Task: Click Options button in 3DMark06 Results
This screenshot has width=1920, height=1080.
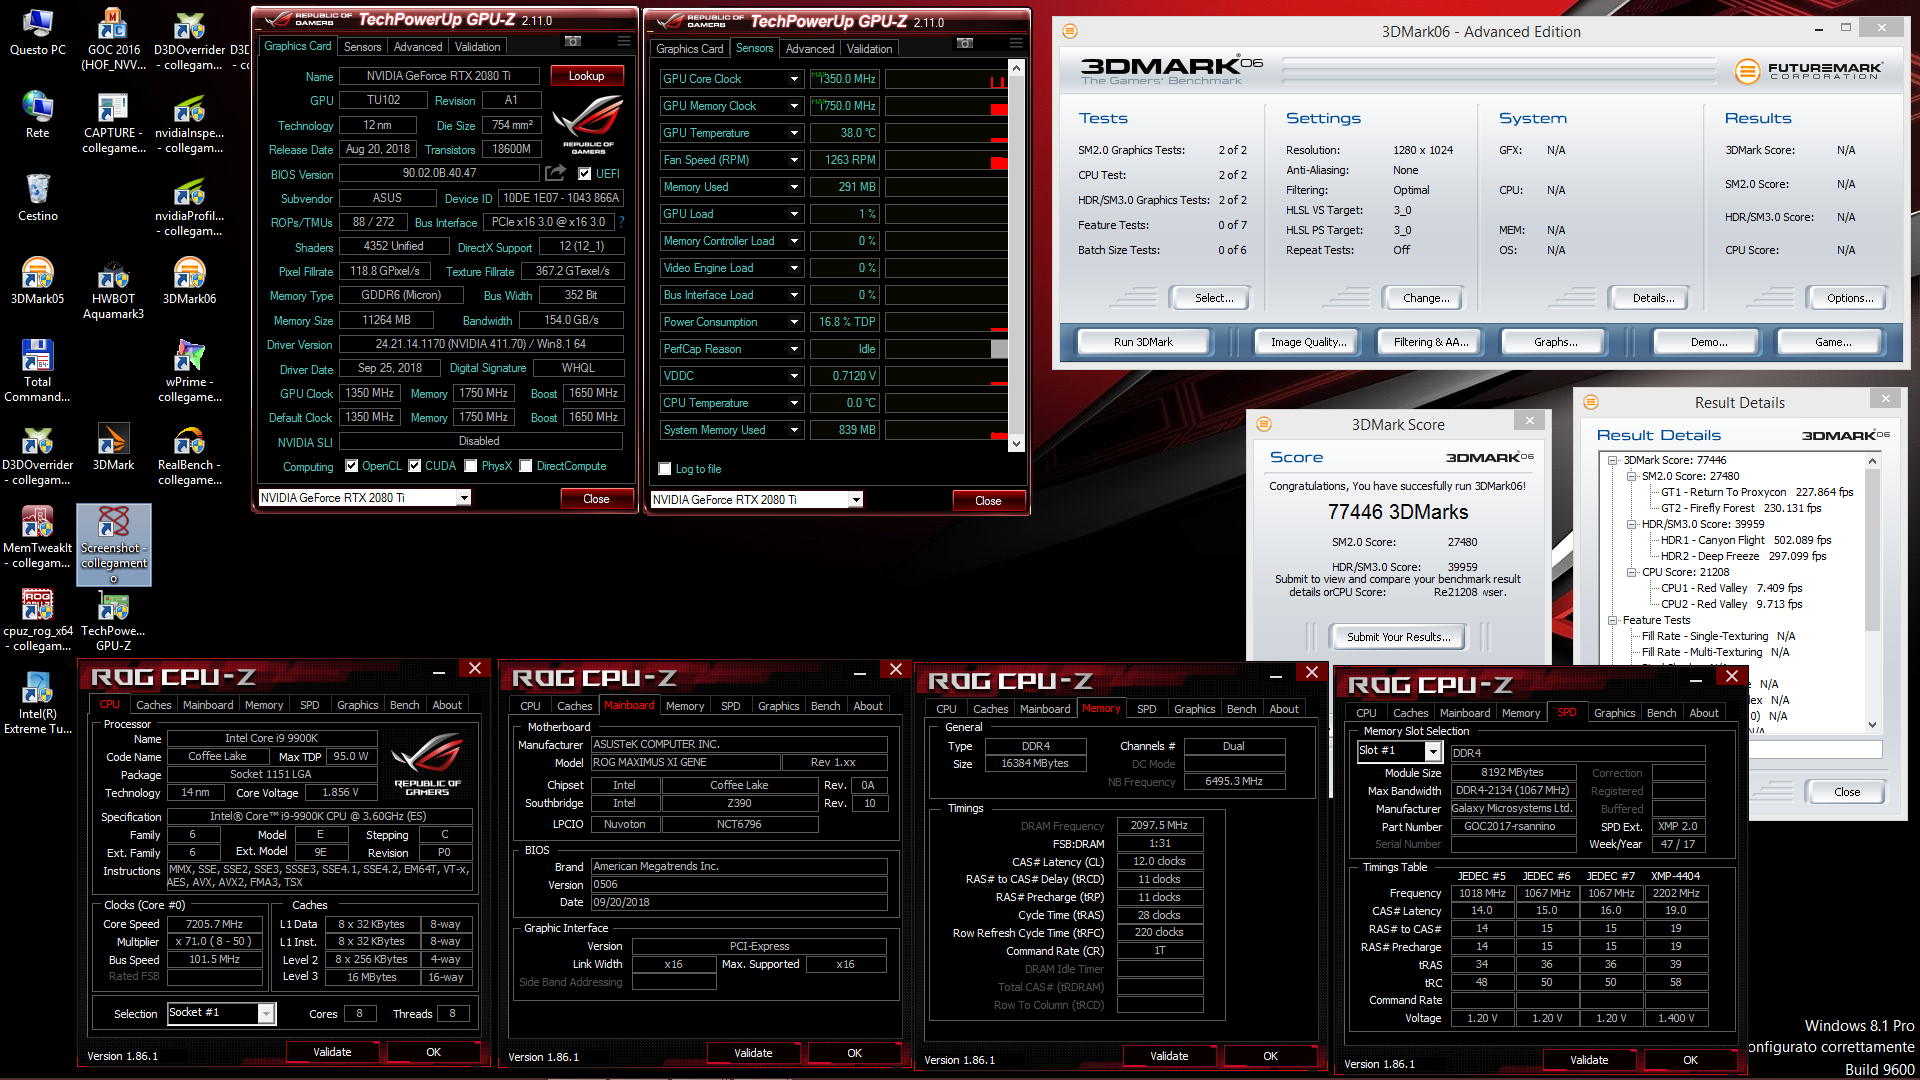Action: pyautogui.click(x=1849, y=298)
